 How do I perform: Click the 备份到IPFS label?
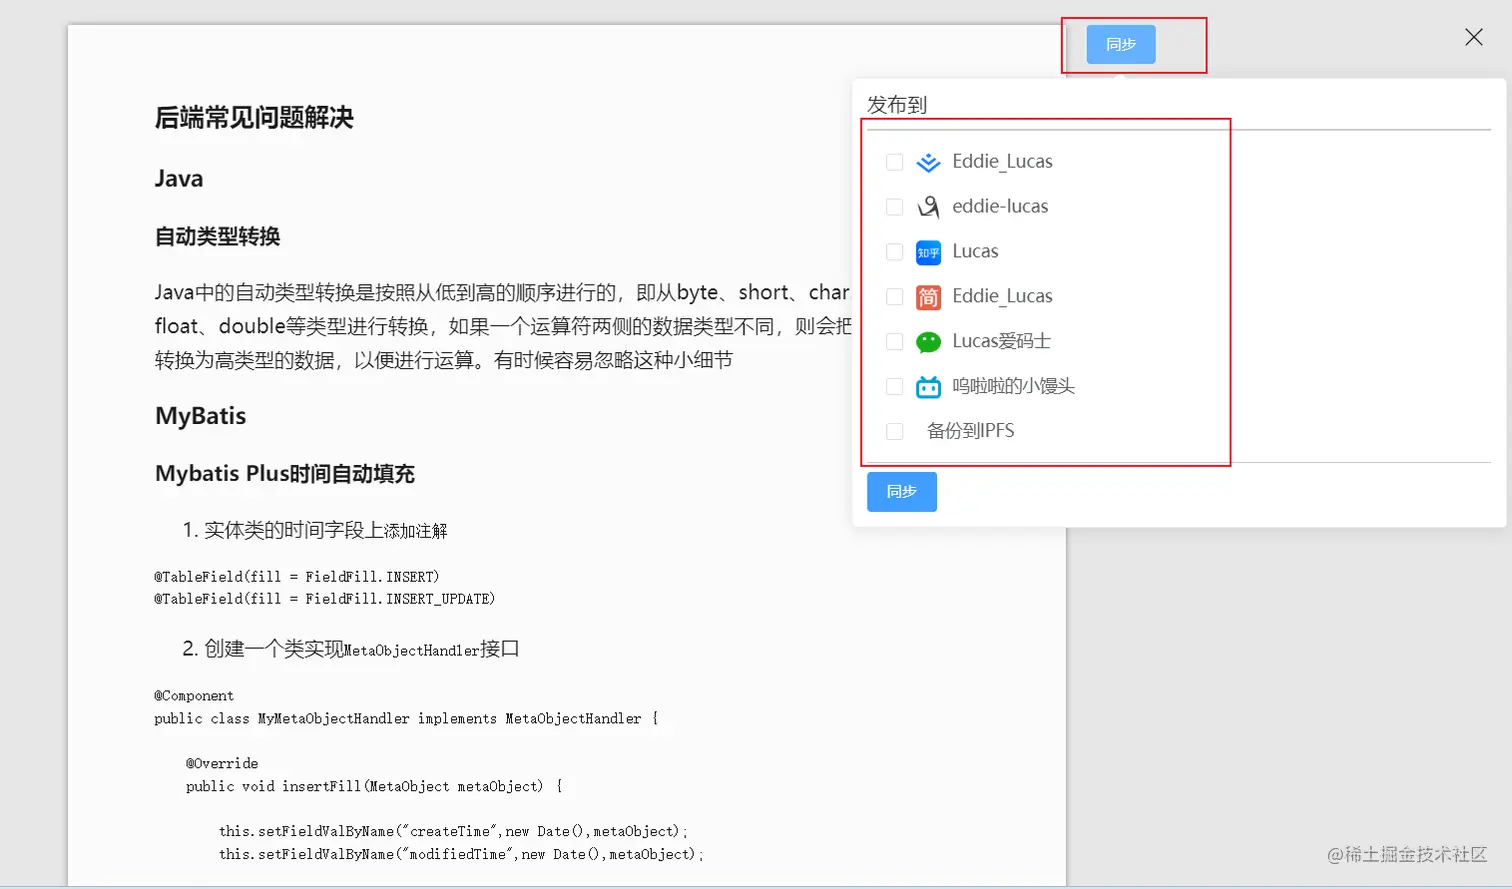(970, 431)
